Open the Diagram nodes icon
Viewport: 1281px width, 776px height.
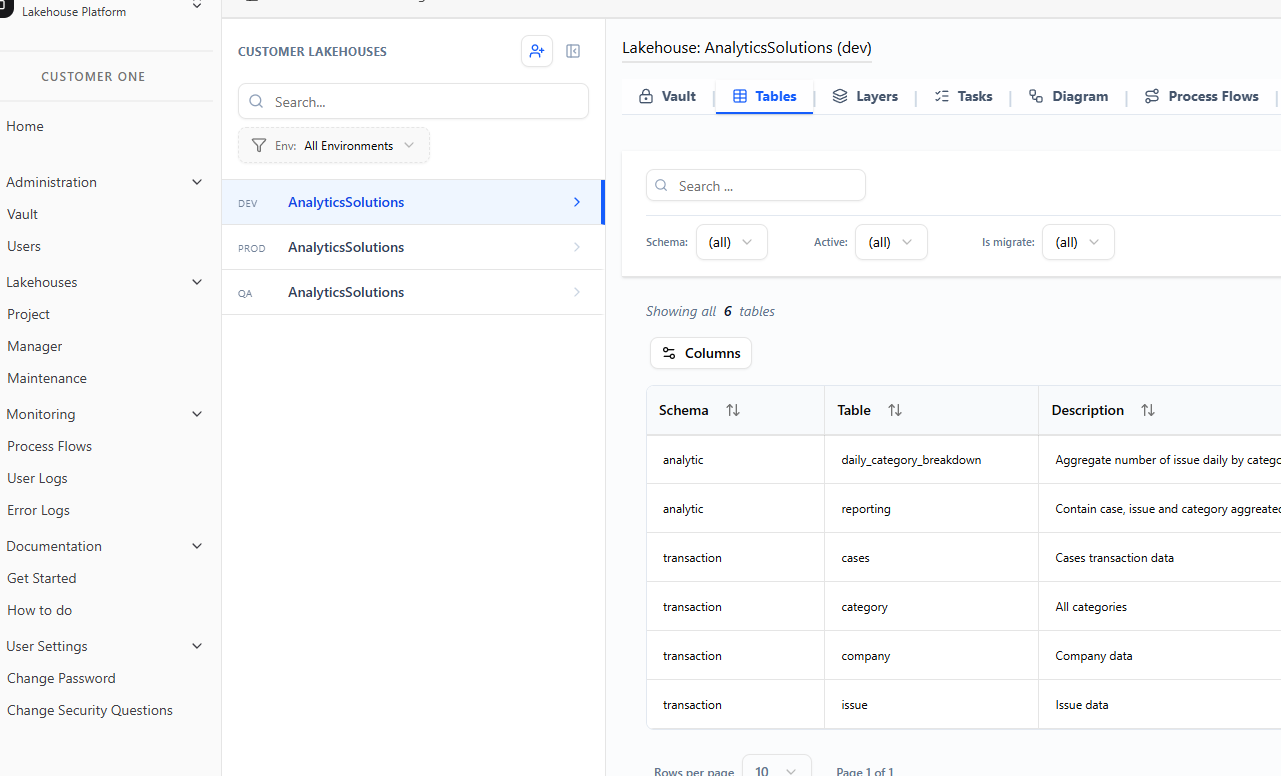tap(1036, 95)
